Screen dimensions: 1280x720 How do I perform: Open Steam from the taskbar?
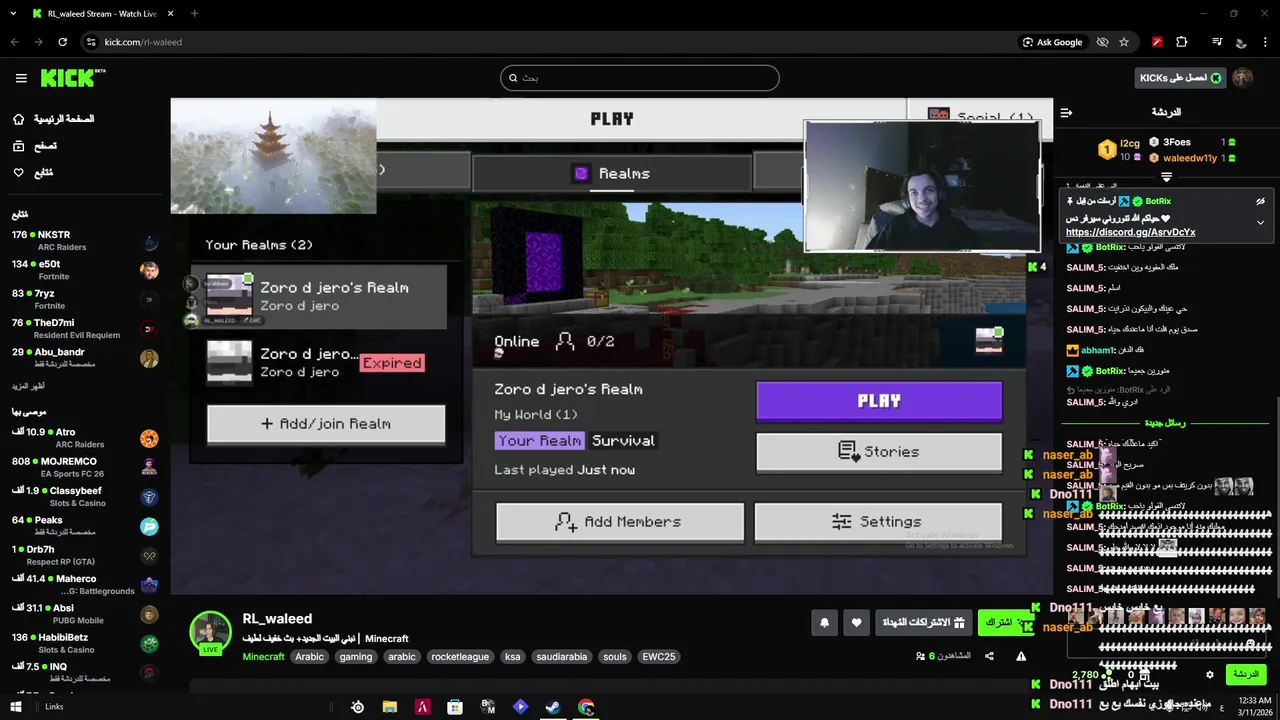(552, 707)
